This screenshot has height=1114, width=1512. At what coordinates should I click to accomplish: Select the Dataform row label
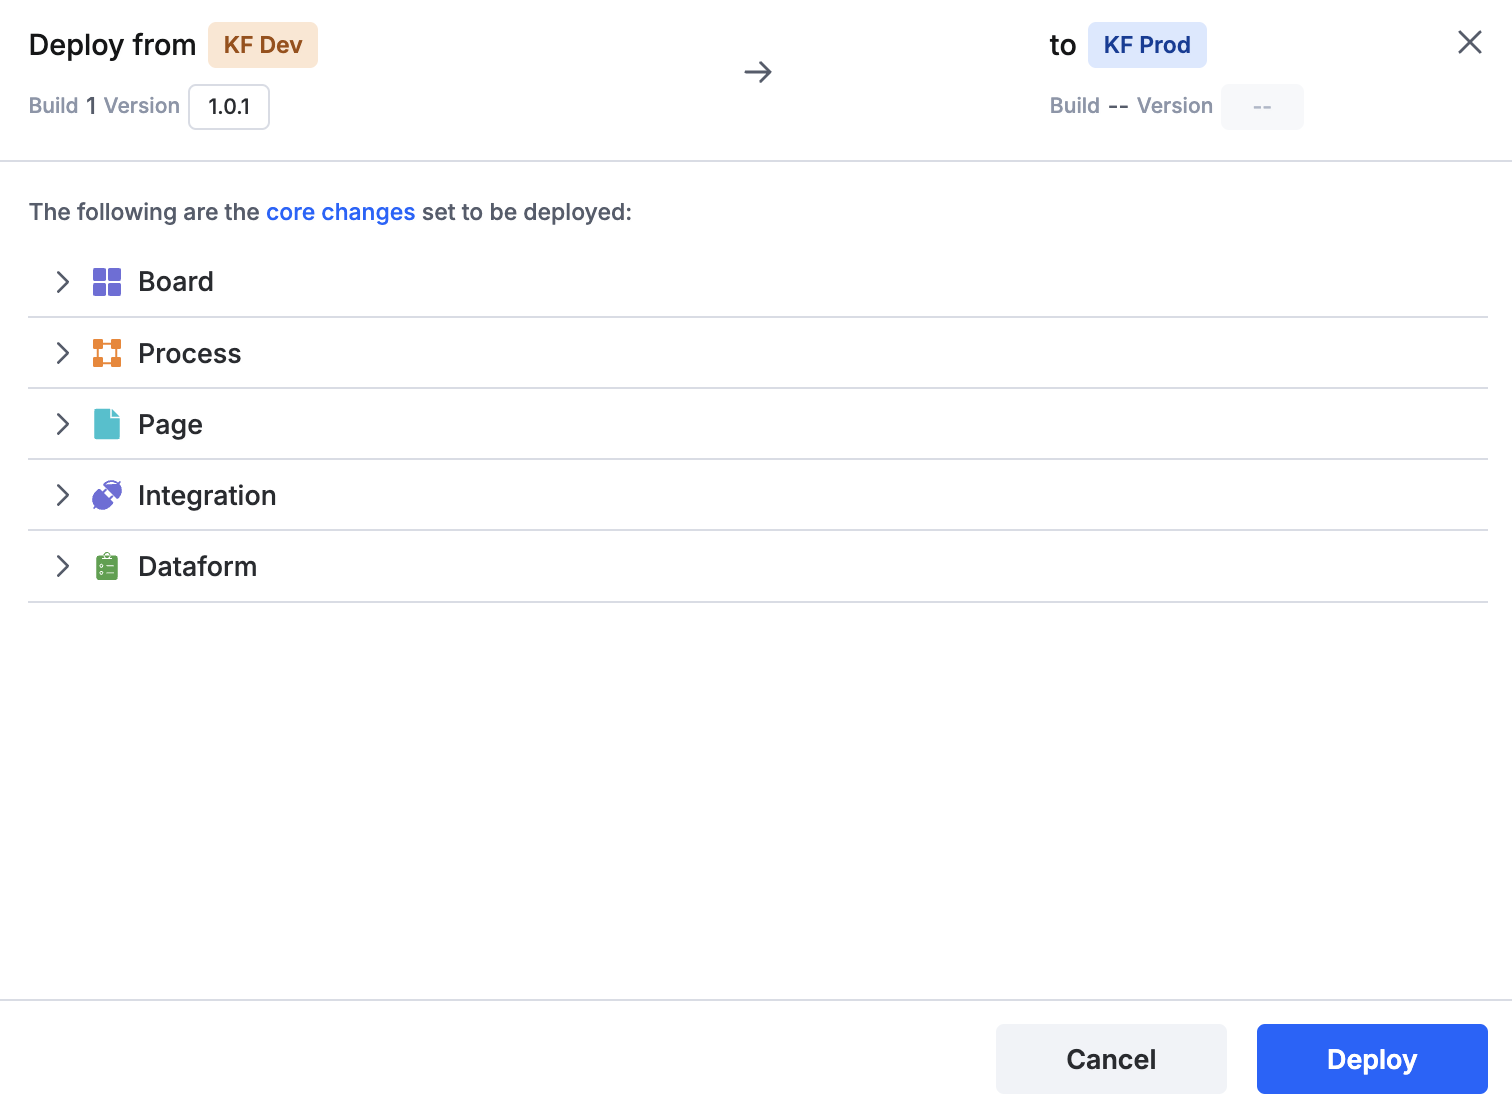(198, 566)
